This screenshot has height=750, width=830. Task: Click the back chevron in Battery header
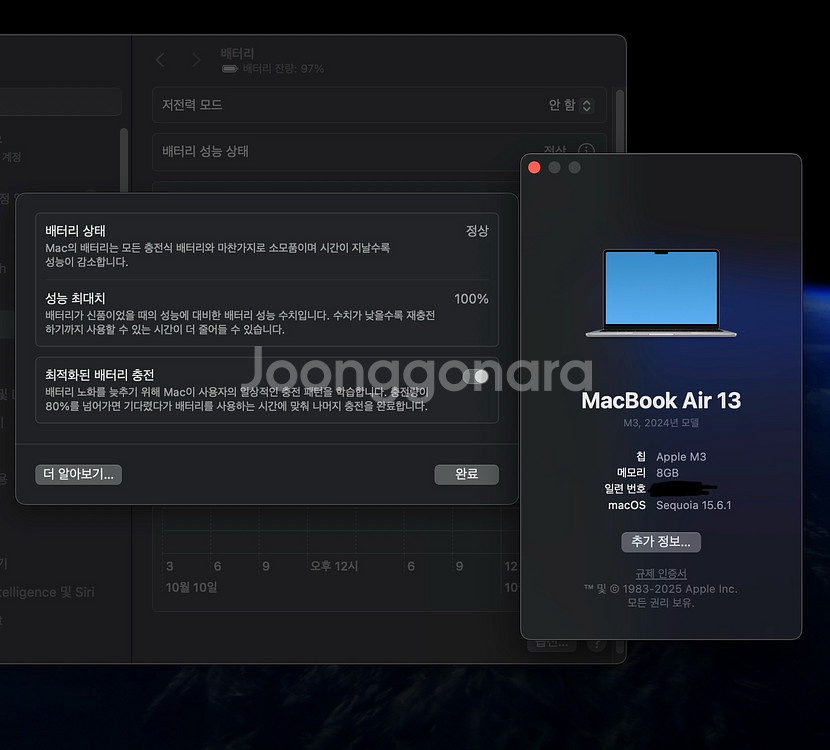point(161,60)
